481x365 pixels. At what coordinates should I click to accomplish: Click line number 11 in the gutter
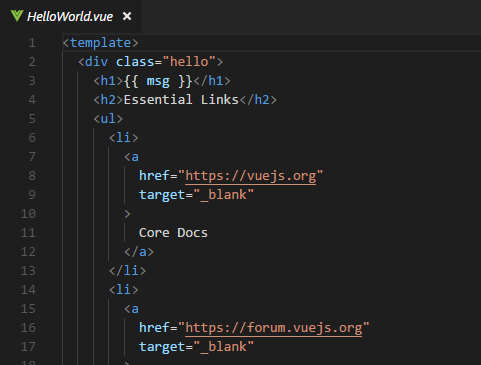click(x=28, y=233)
